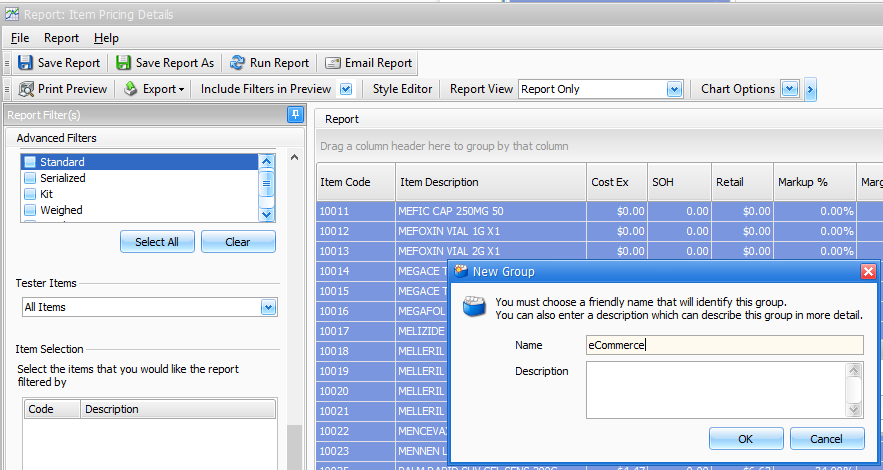Screen dimensions: 883x470
Task: Check the Serialized item type checkbox
Action: 30,178
